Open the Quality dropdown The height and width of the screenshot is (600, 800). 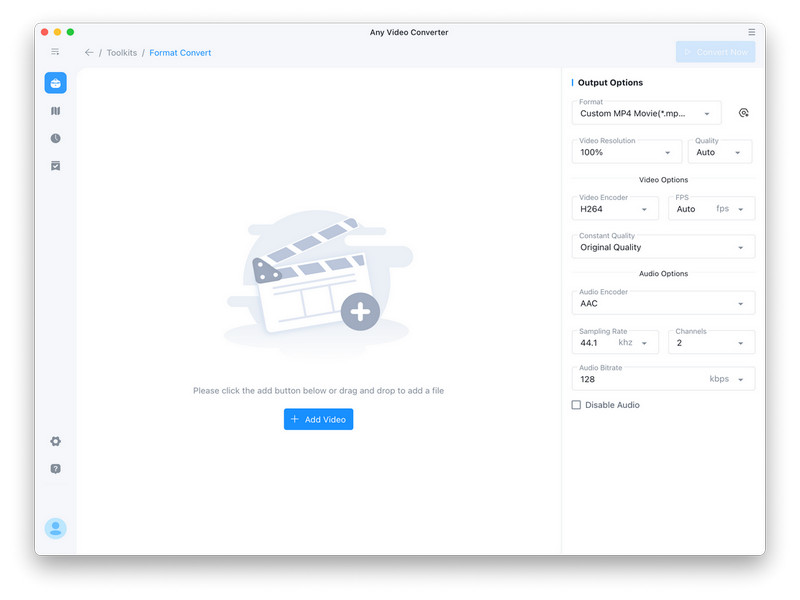[x=720, y=152]
